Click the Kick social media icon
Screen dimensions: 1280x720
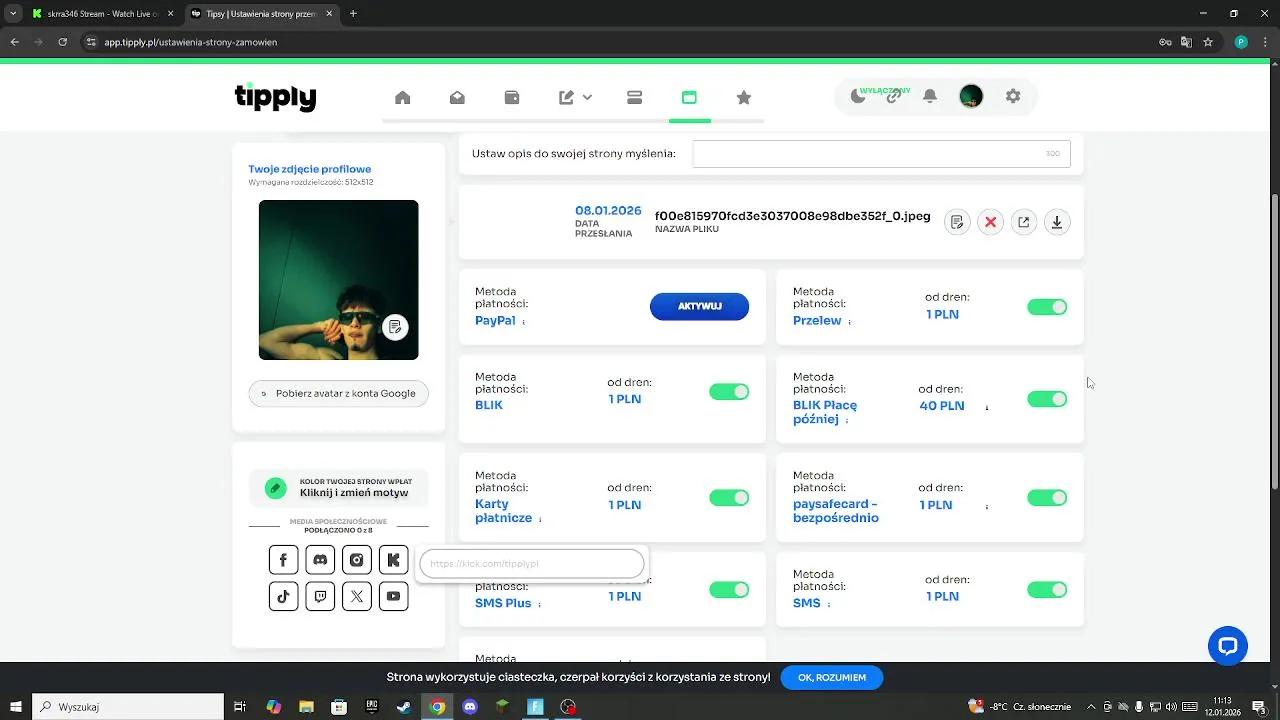(x=393, y=560)
